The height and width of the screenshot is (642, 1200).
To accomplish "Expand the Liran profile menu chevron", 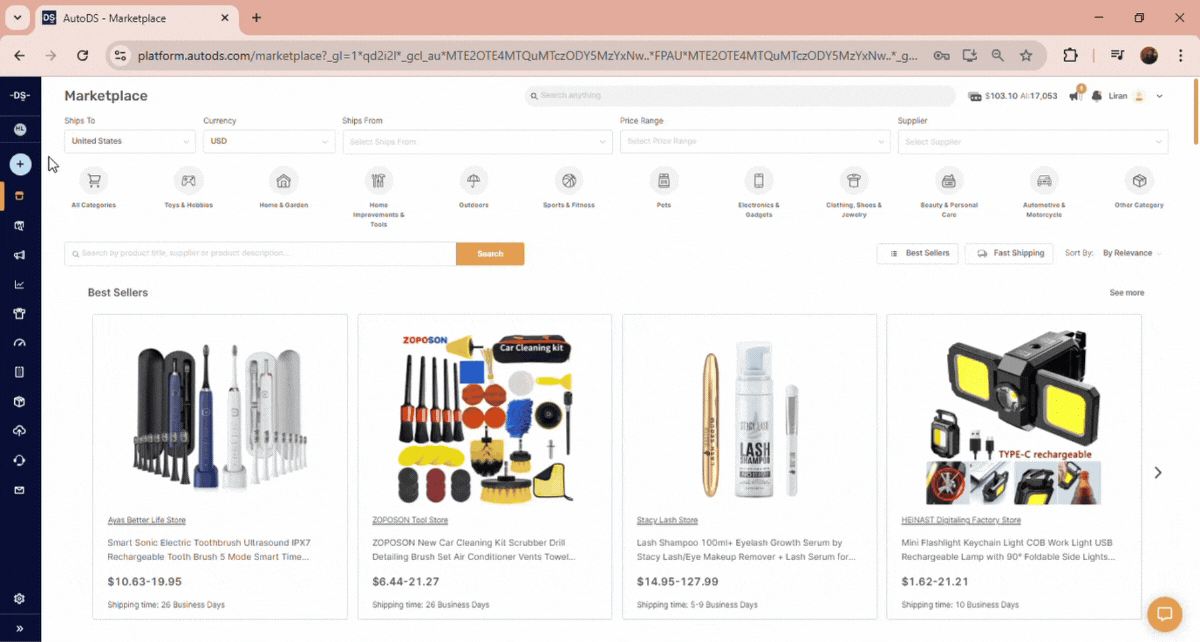I will [x=1158, y=96].
